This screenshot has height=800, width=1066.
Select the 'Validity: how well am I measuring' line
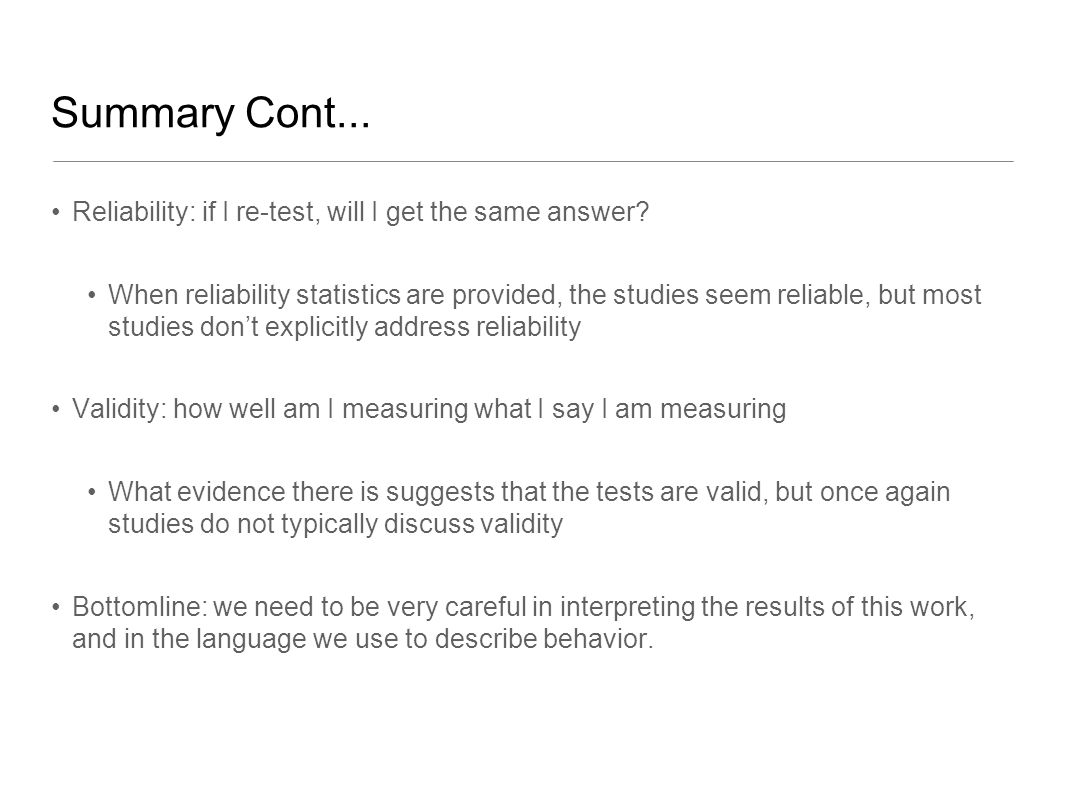click(x=429, y=409)
